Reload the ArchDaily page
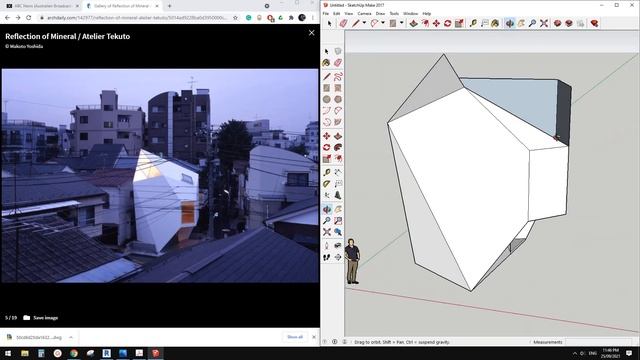Viewport: 640px width, 360px height. coord(29,18)
